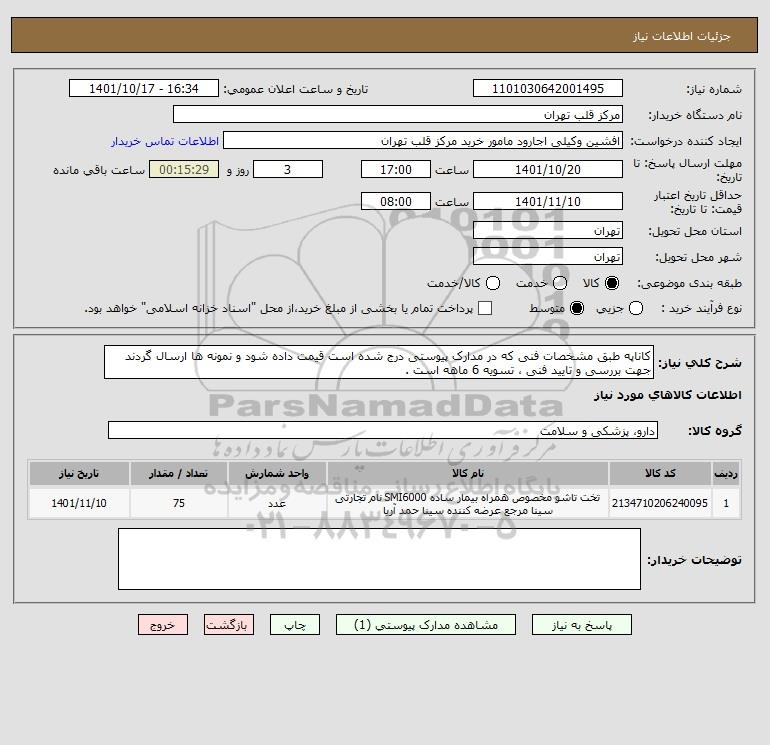Open اطلاعات تماس خریدار link
Screen dimensions: 770x745
pyautogui.click(x=165, y=141)
